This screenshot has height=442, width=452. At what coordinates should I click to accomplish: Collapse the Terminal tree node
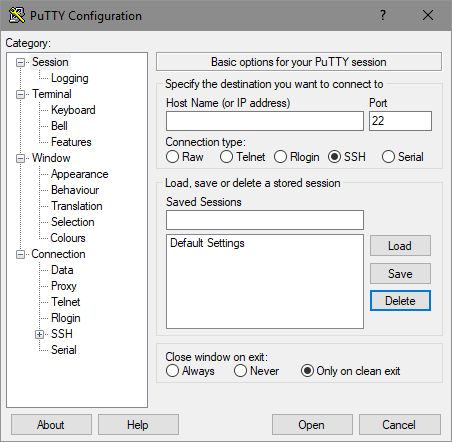click(x=20, y=94)
